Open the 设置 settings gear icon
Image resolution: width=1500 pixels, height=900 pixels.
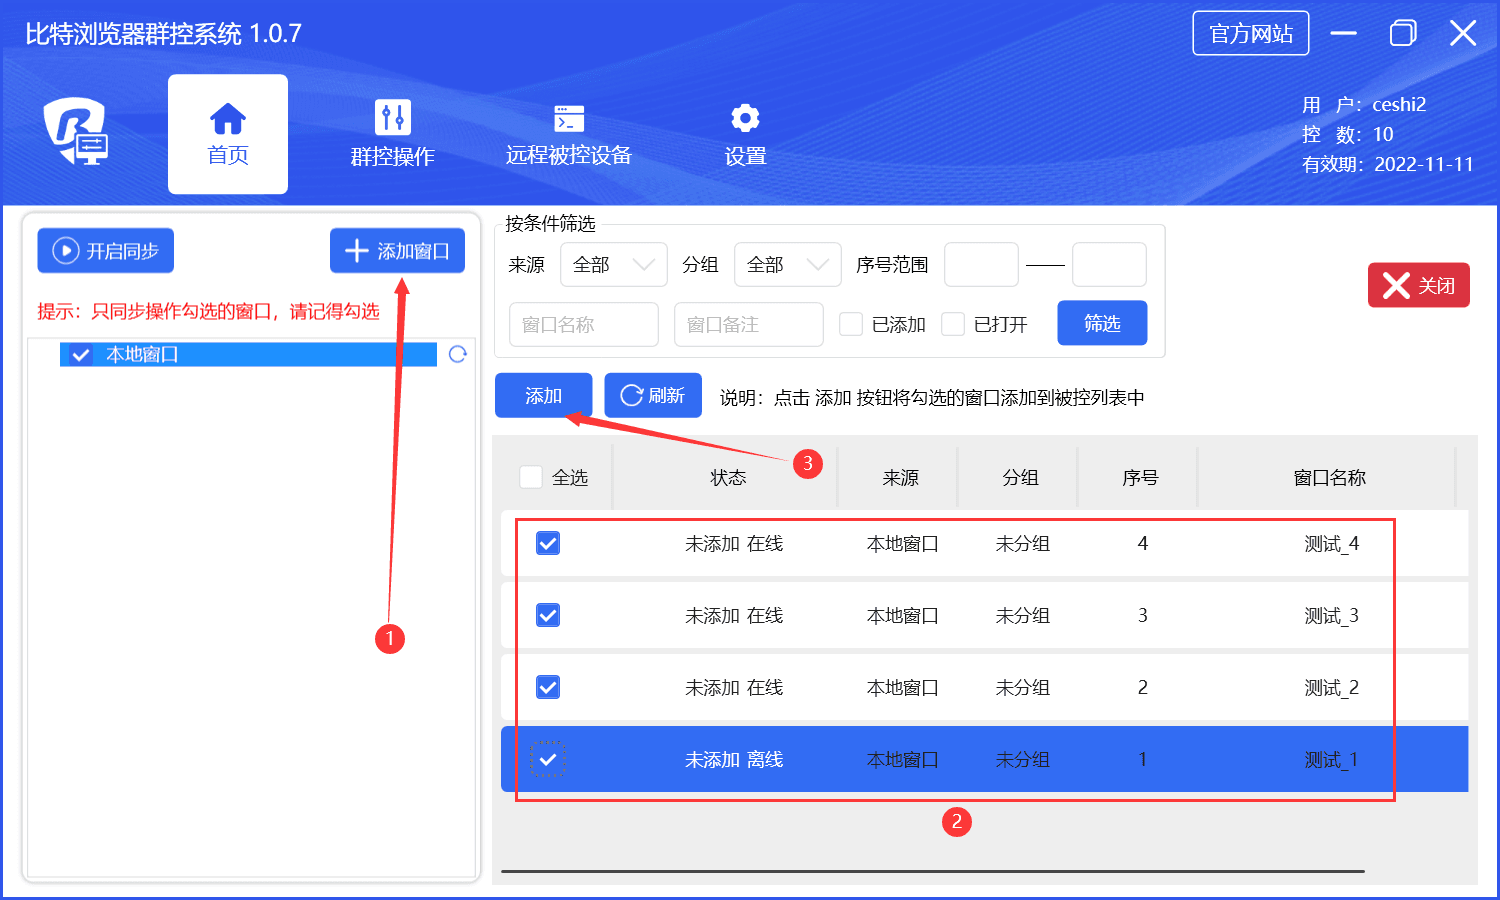(x=744, y=118)
